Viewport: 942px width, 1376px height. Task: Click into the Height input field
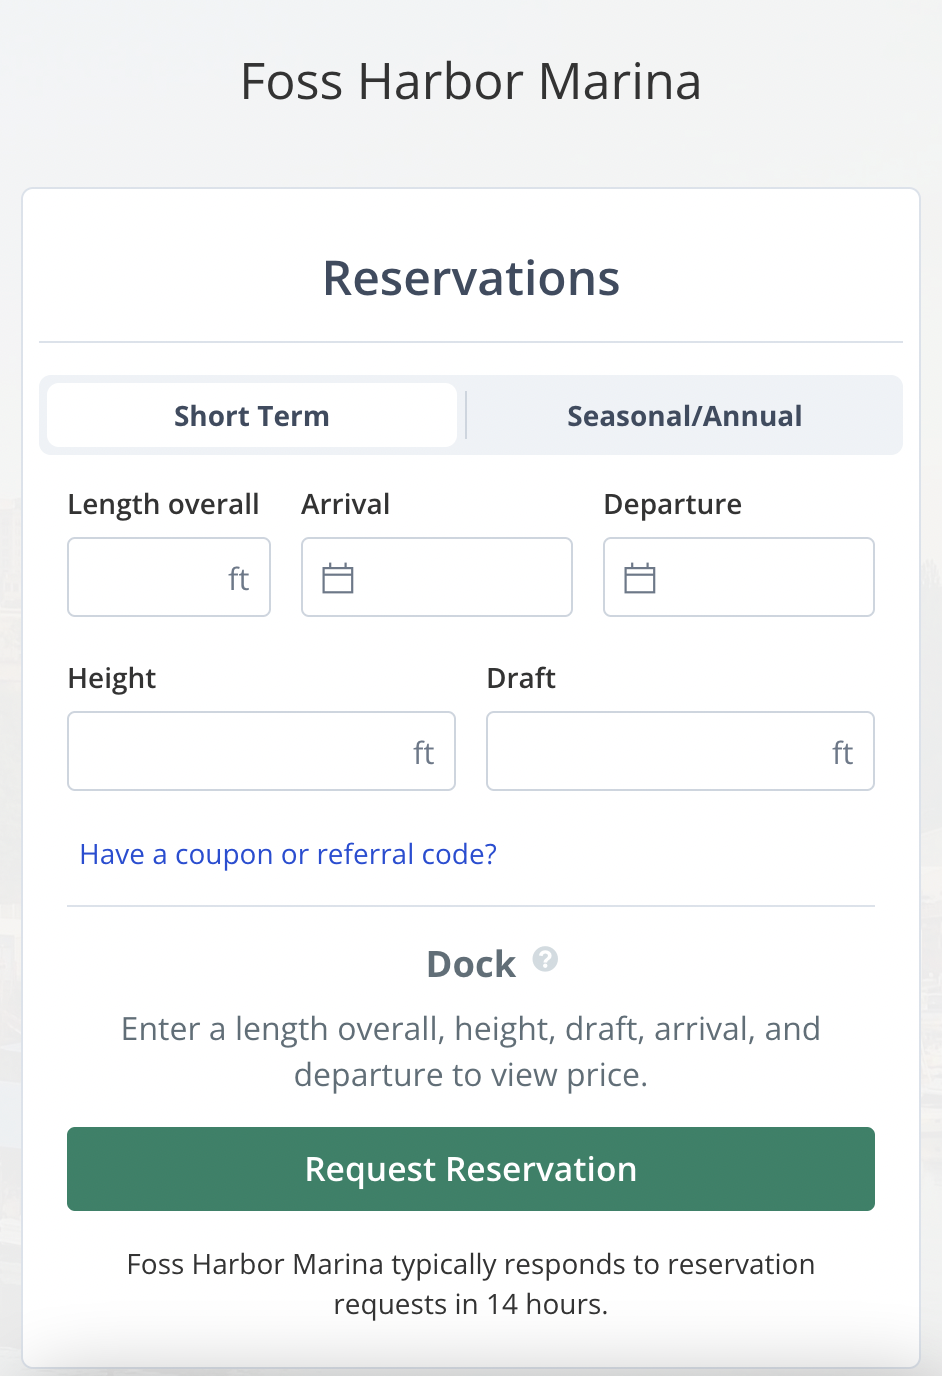pos(240,752)
